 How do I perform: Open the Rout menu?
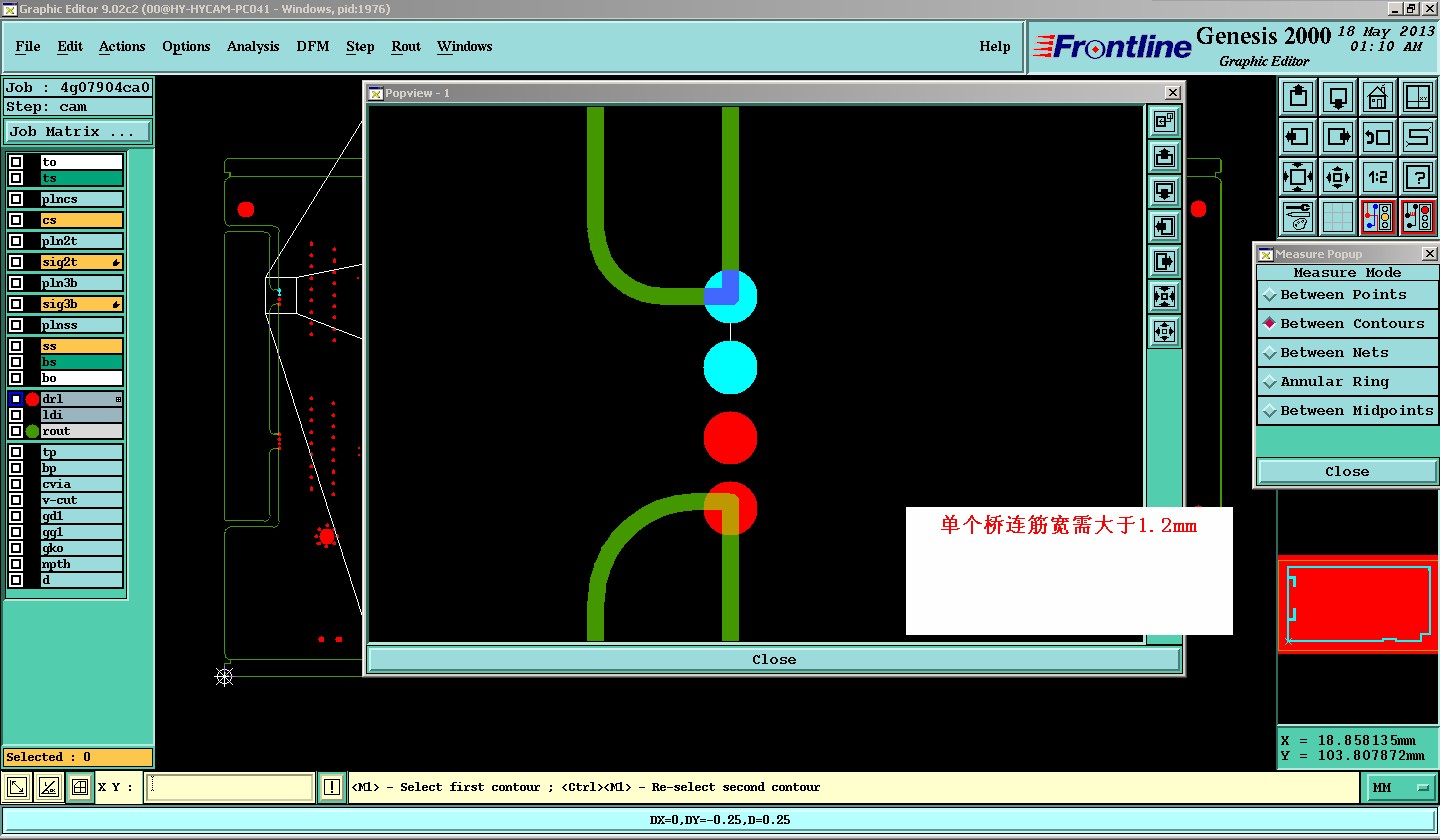(406, 47)
